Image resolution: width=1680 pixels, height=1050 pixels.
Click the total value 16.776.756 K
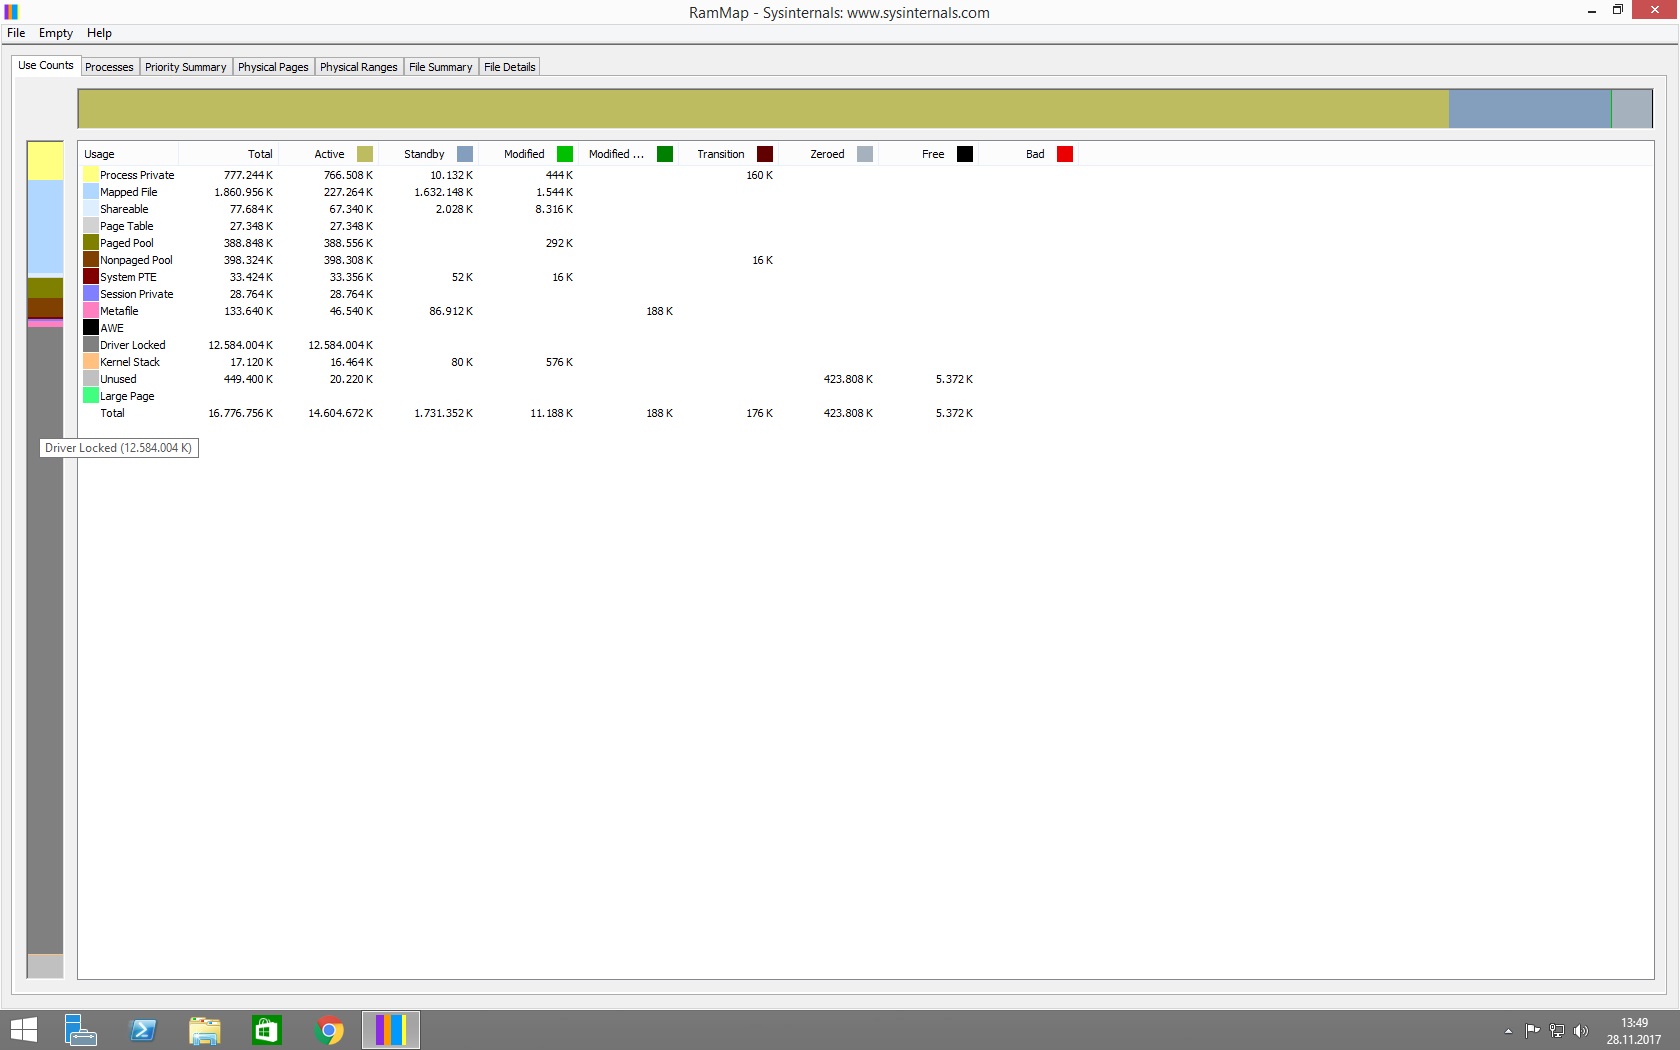click(x=240, y=413)
